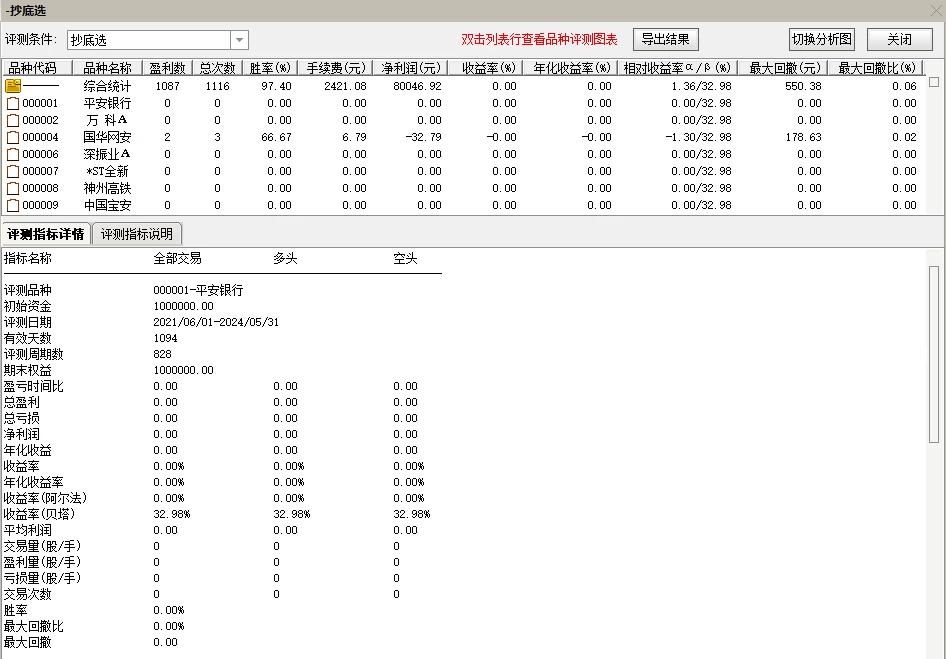Select the 中国宝安 row
The width and height of the screenshot is (946, 659).
click(463, 205)
